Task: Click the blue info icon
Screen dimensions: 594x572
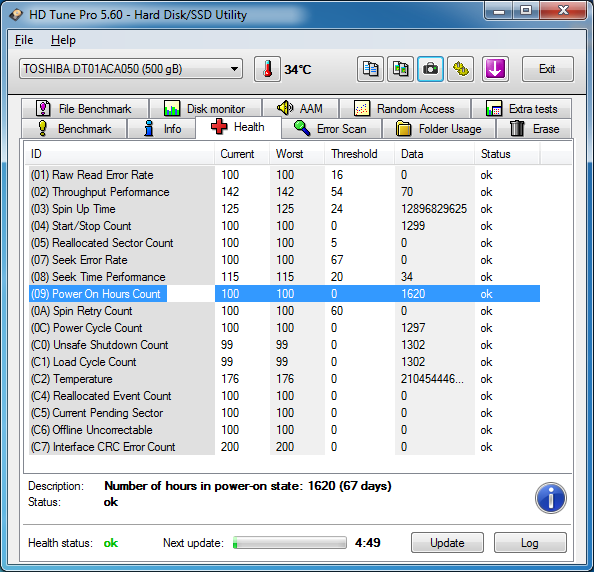Action: point(550,498)
